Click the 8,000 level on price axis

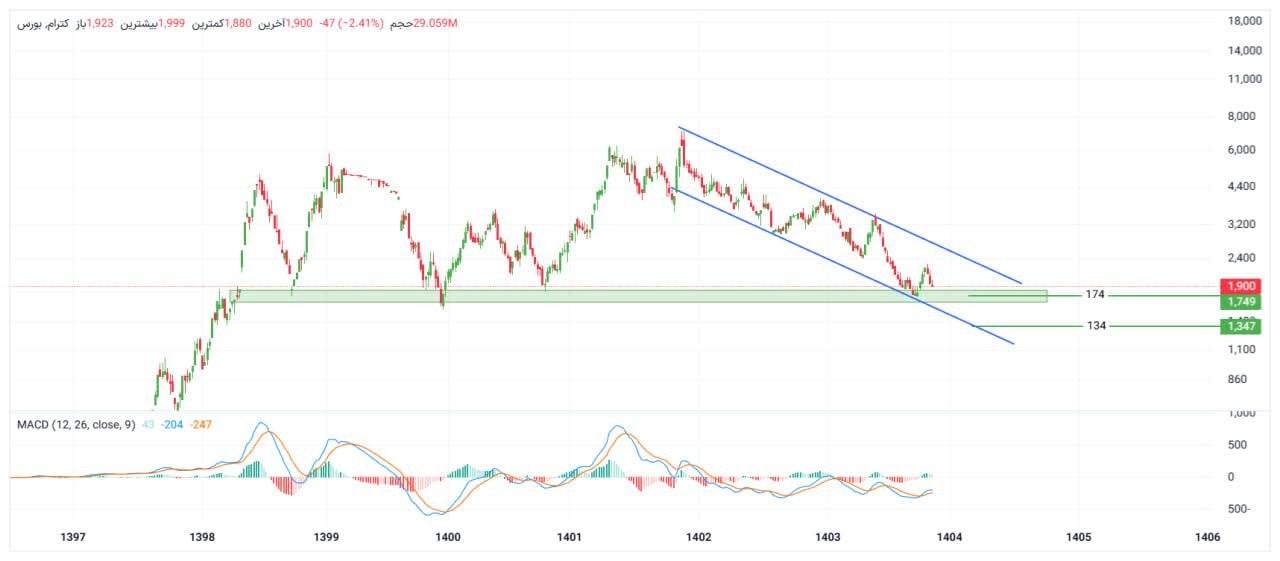[x=1244, y=116]
